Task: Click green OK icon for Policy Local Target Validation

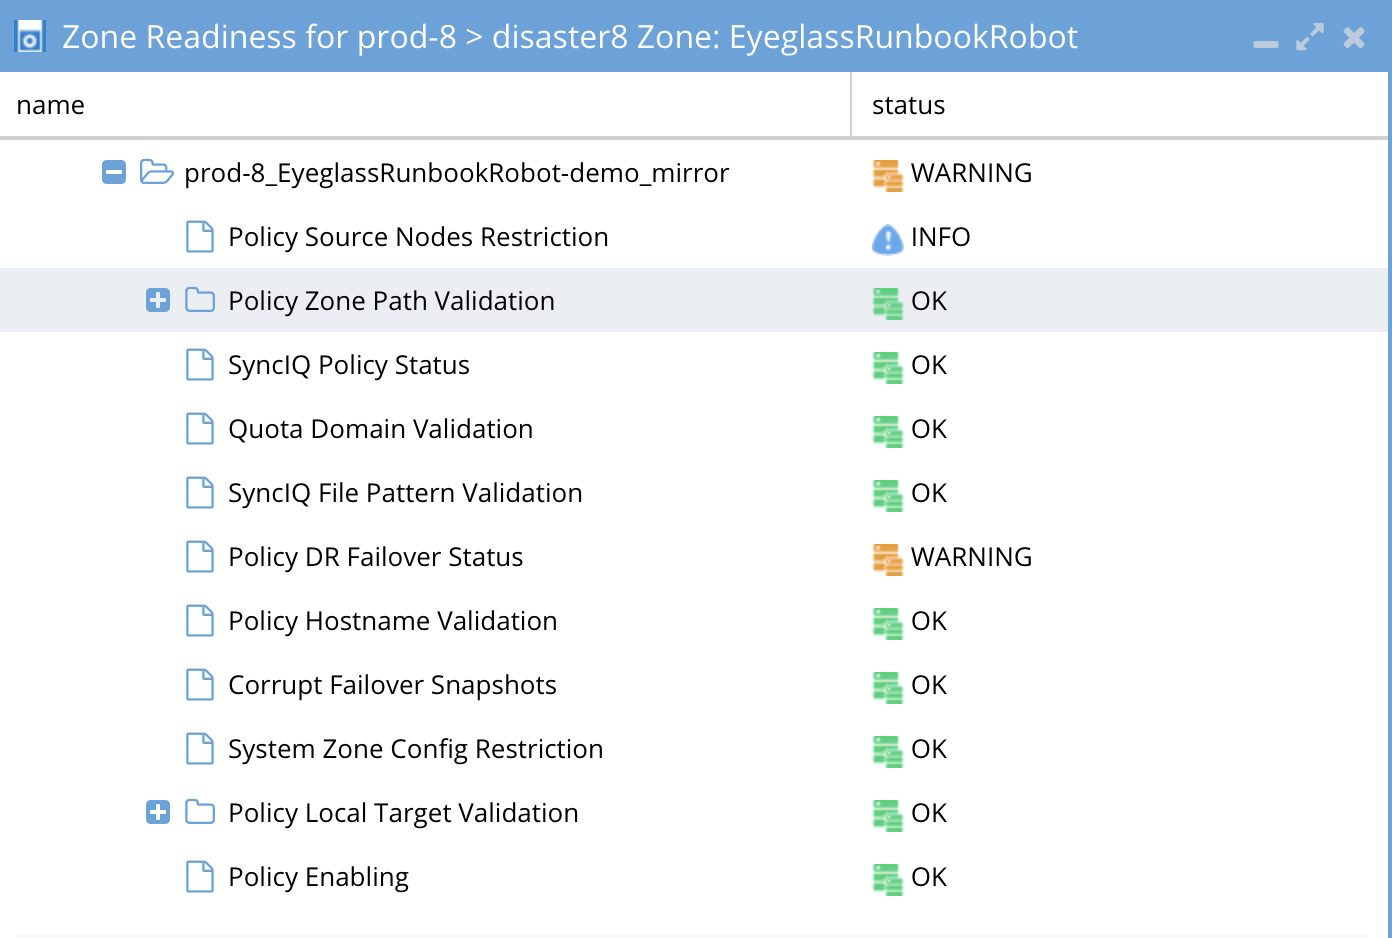Action: tap(887, 815)
